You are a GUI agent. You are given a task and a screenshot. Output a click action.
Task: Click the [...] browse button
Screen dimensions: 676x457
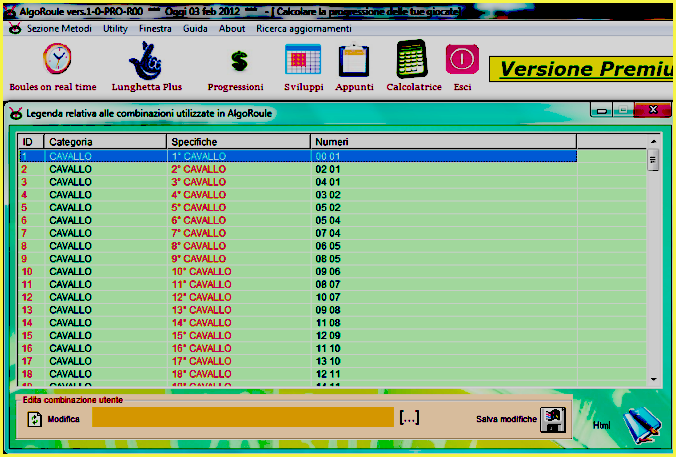[409, 417]
